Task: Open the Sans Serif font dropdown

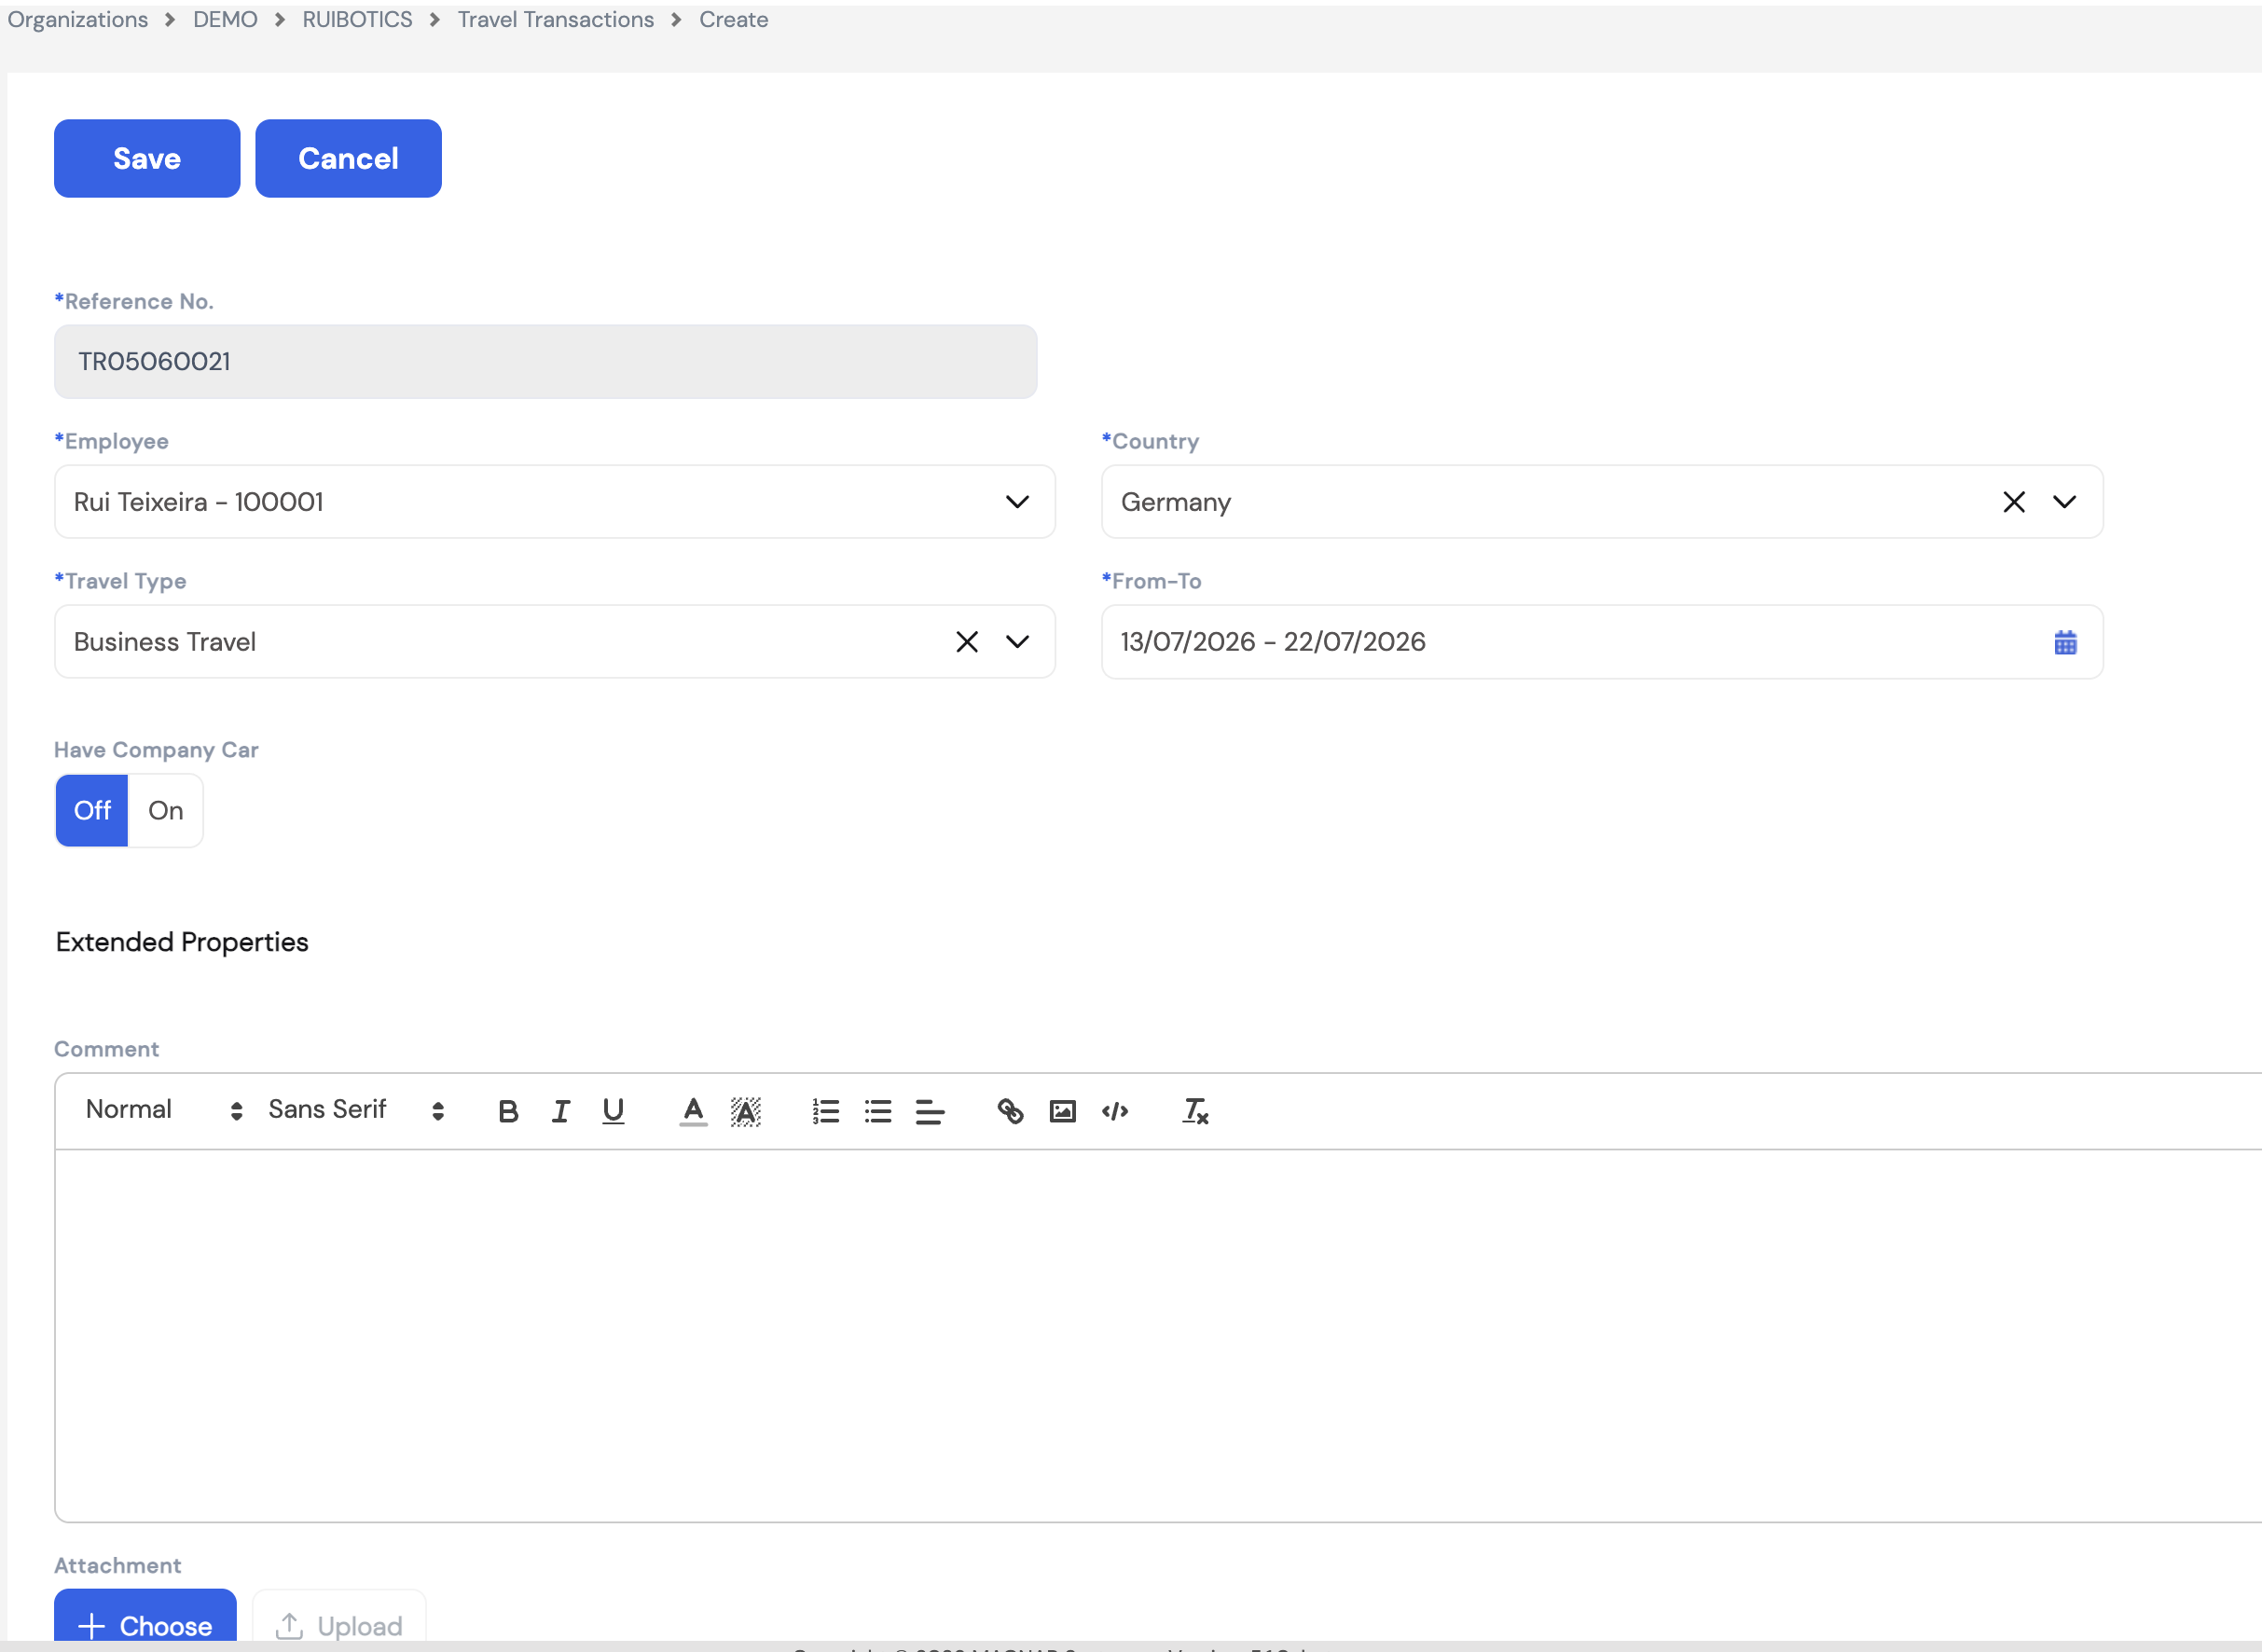Action: pyautogui.click(x=356, y=1110)
